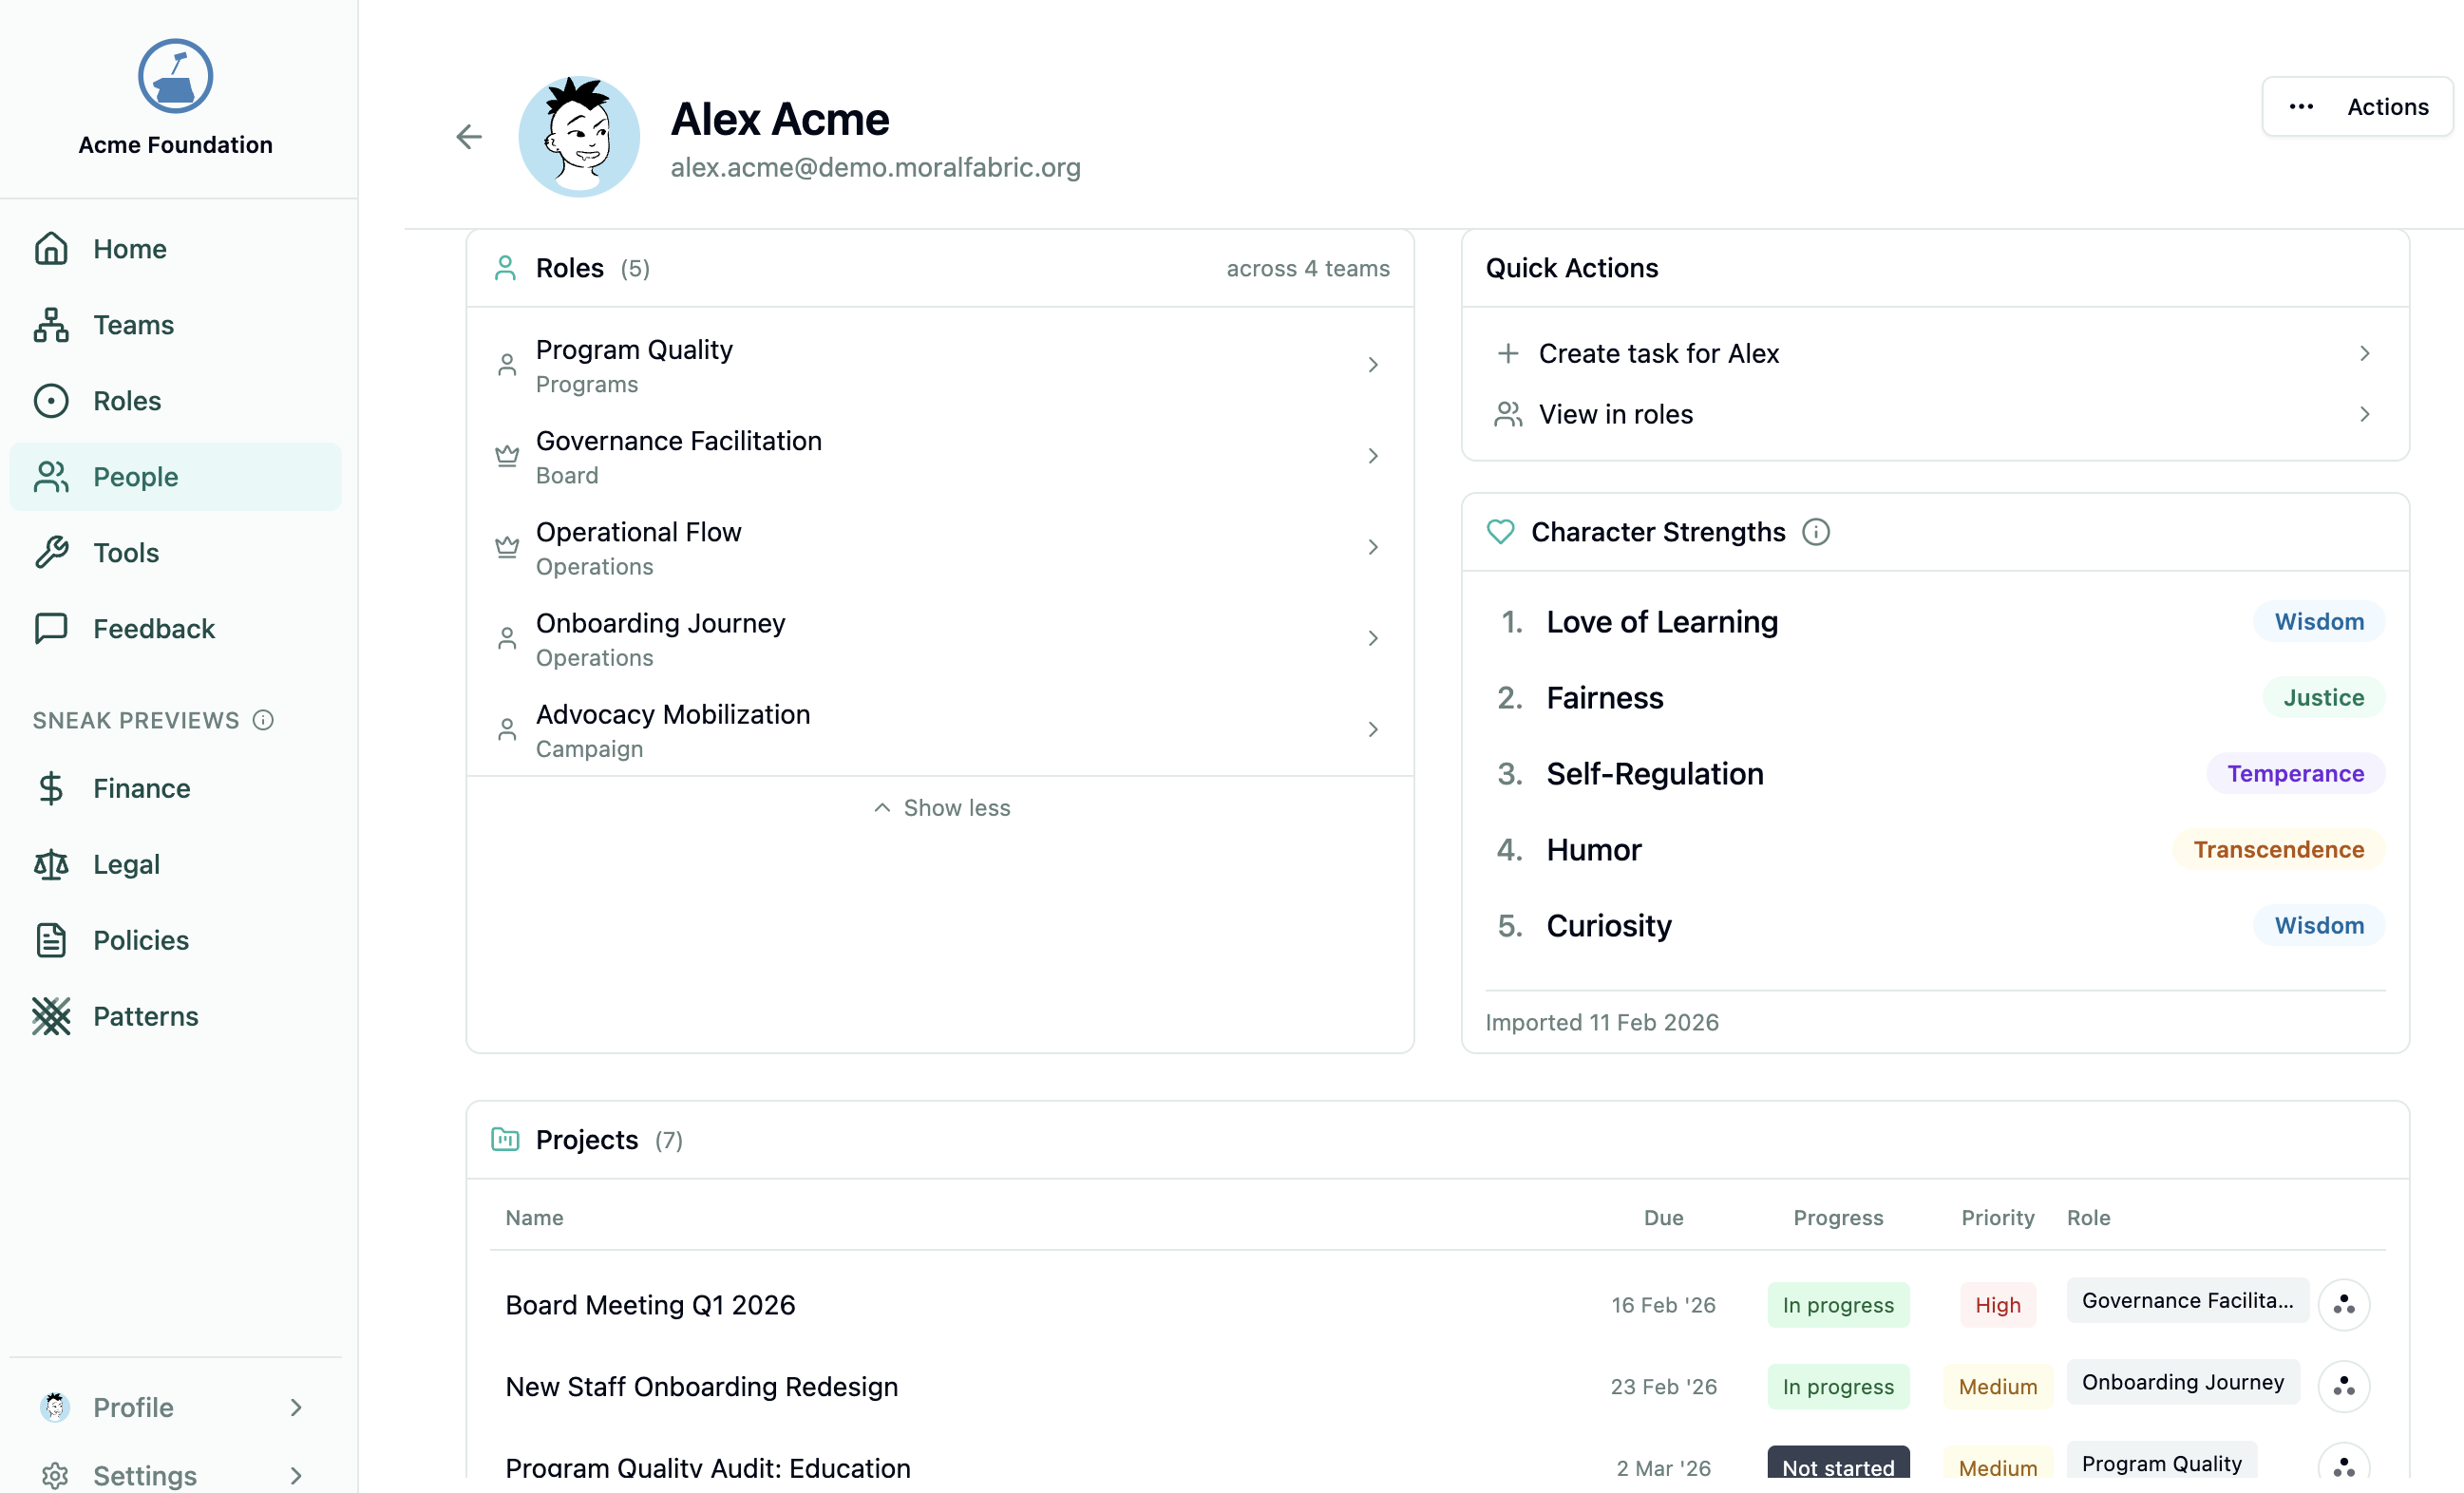Open the Program Quality role chevron
Image resolution: width=2464 pixels, height=1493 pixels.
click(x=1373, y=365)
